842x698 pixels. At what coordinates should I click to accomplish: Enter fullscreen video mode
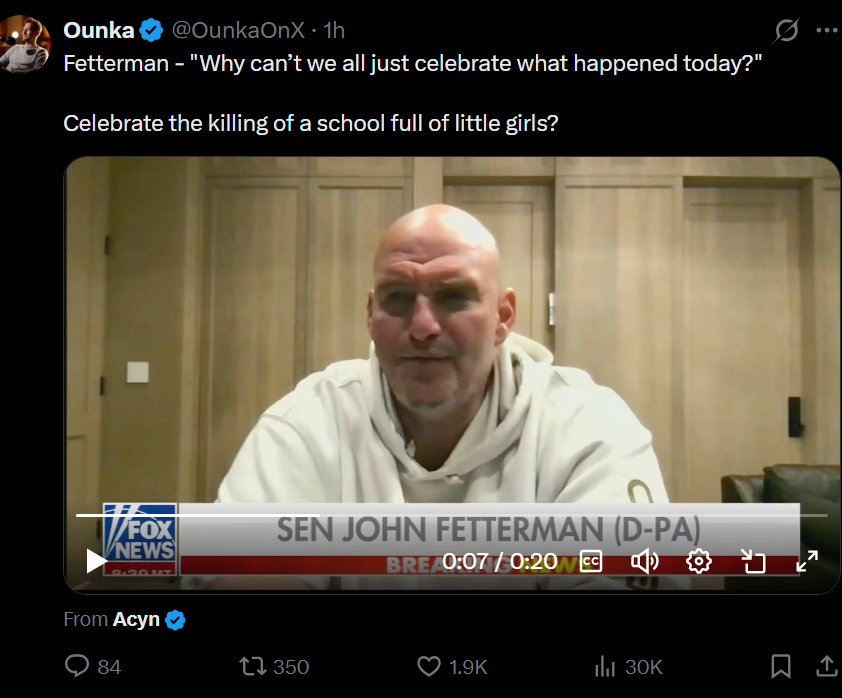(x=807, y=561)
